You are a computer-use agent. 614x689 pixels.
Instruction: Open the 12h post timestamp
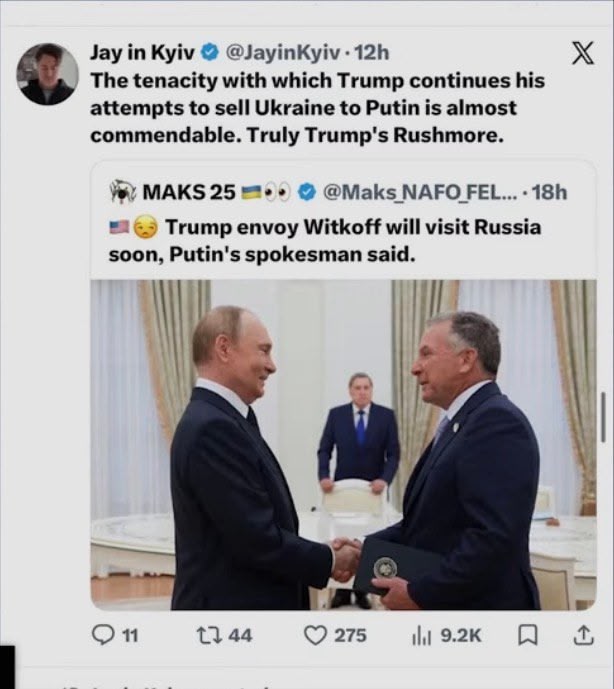(372, 53)
